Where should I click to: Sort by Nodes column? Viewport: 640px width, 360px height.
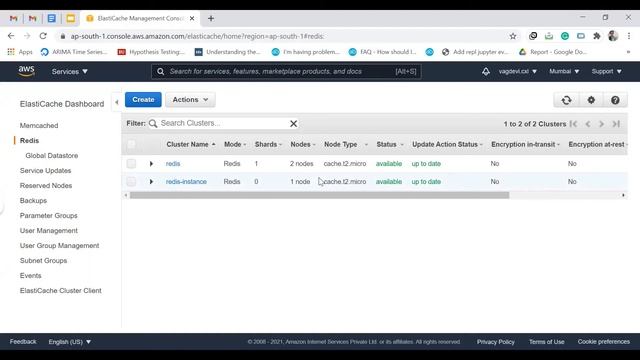303,144
